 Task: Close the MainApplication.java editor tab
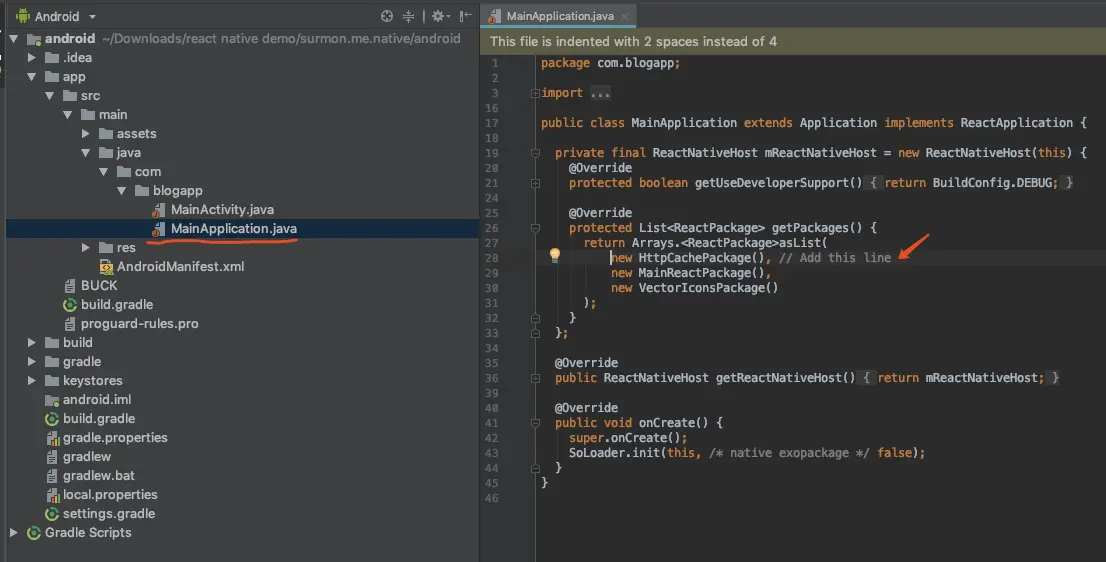[624, 16]
